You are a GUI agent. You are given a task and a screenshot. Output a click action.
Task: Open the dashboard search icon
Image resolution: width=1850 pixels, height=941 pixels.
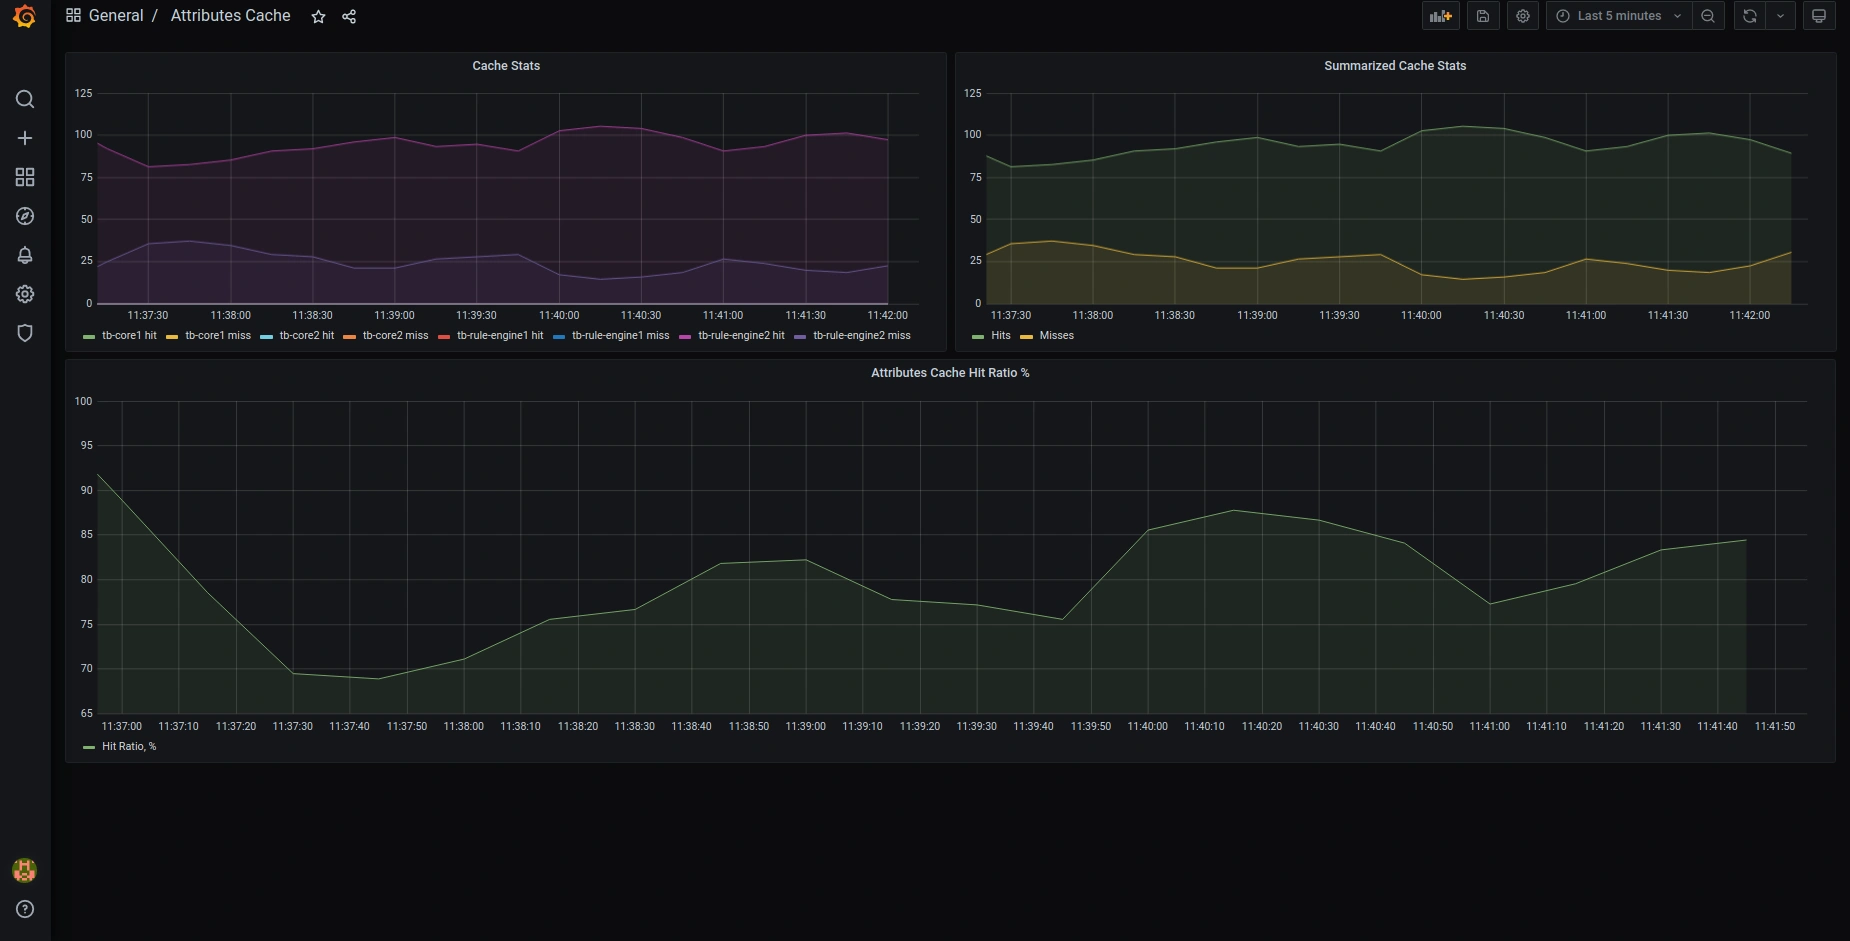(25, 99)
